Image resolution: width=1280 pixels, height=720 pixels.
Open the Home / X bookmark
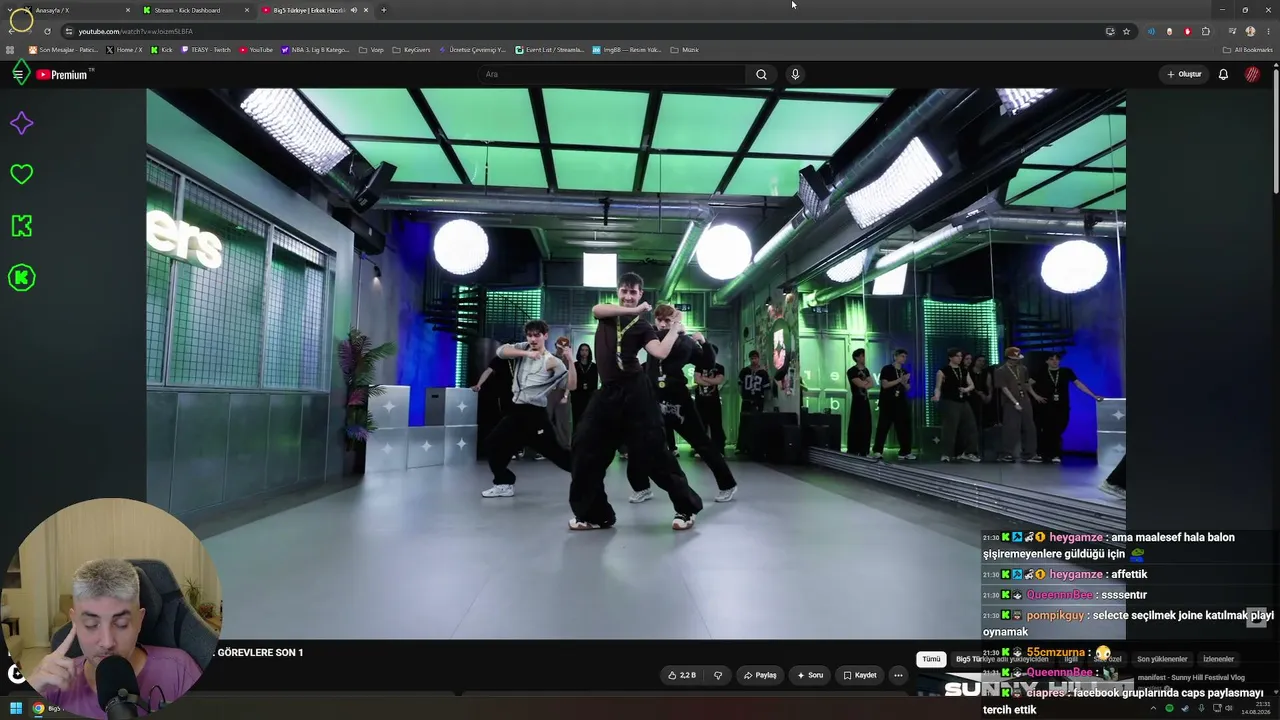pyautogui.click(x=124, y=49)
